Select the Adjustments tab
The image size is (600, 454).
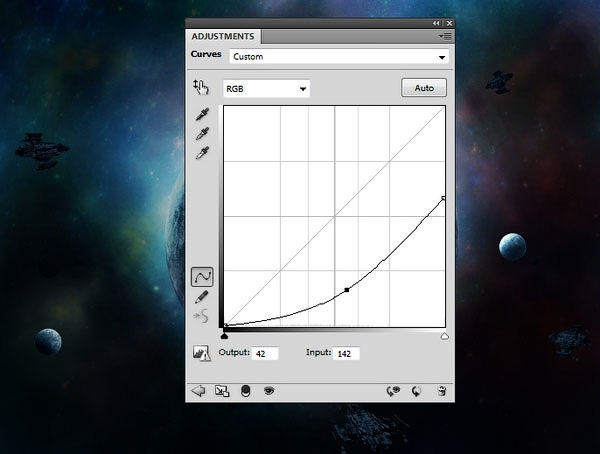(x=223, y=36)
